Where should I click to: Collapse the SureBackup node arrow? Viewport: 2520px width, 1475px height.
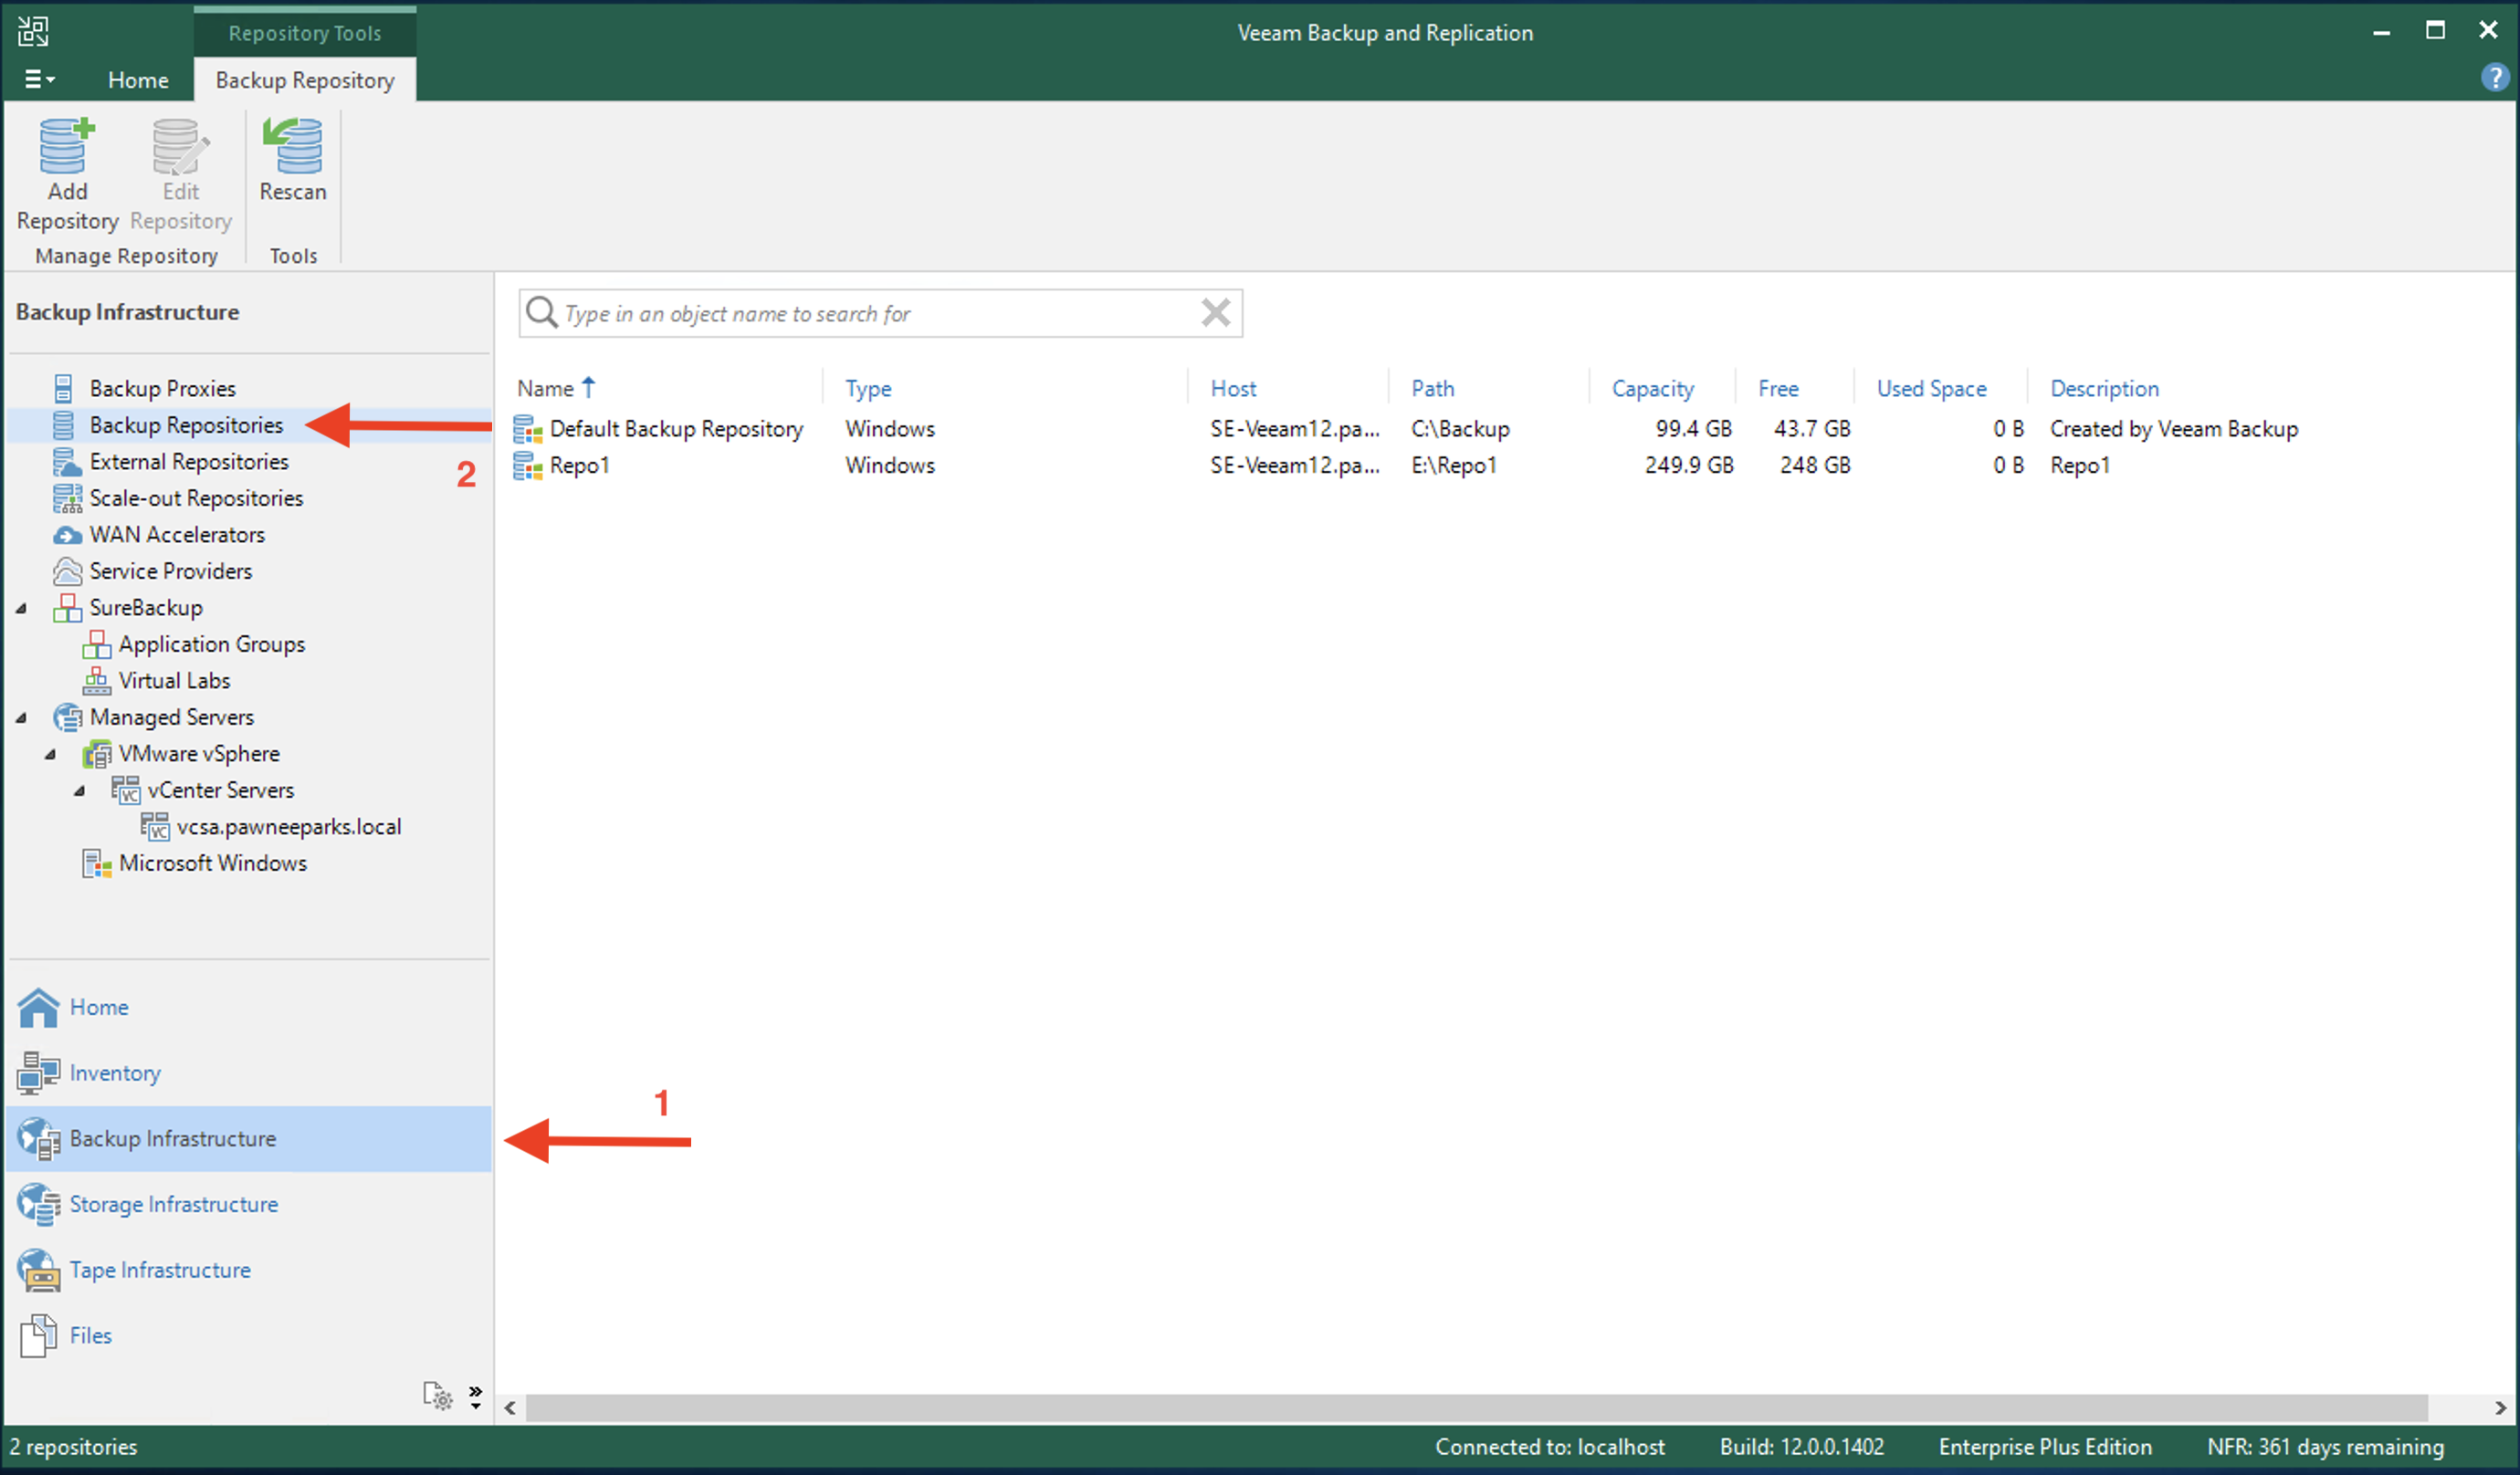point(21,608)
